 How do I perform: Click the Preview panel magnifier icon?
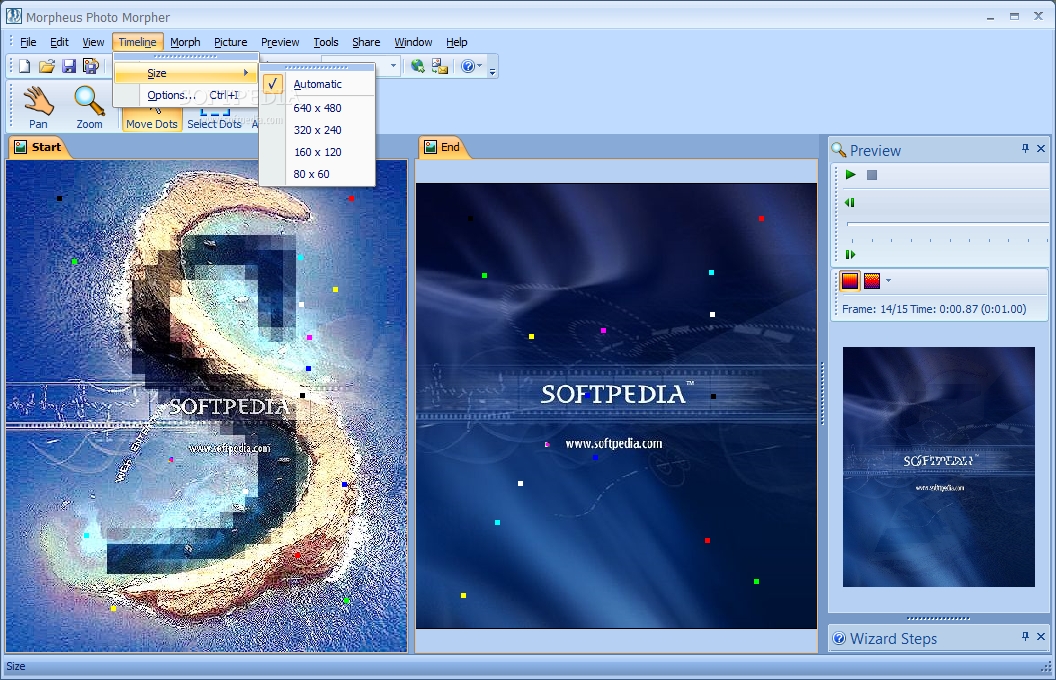click(x=838, y=149)
